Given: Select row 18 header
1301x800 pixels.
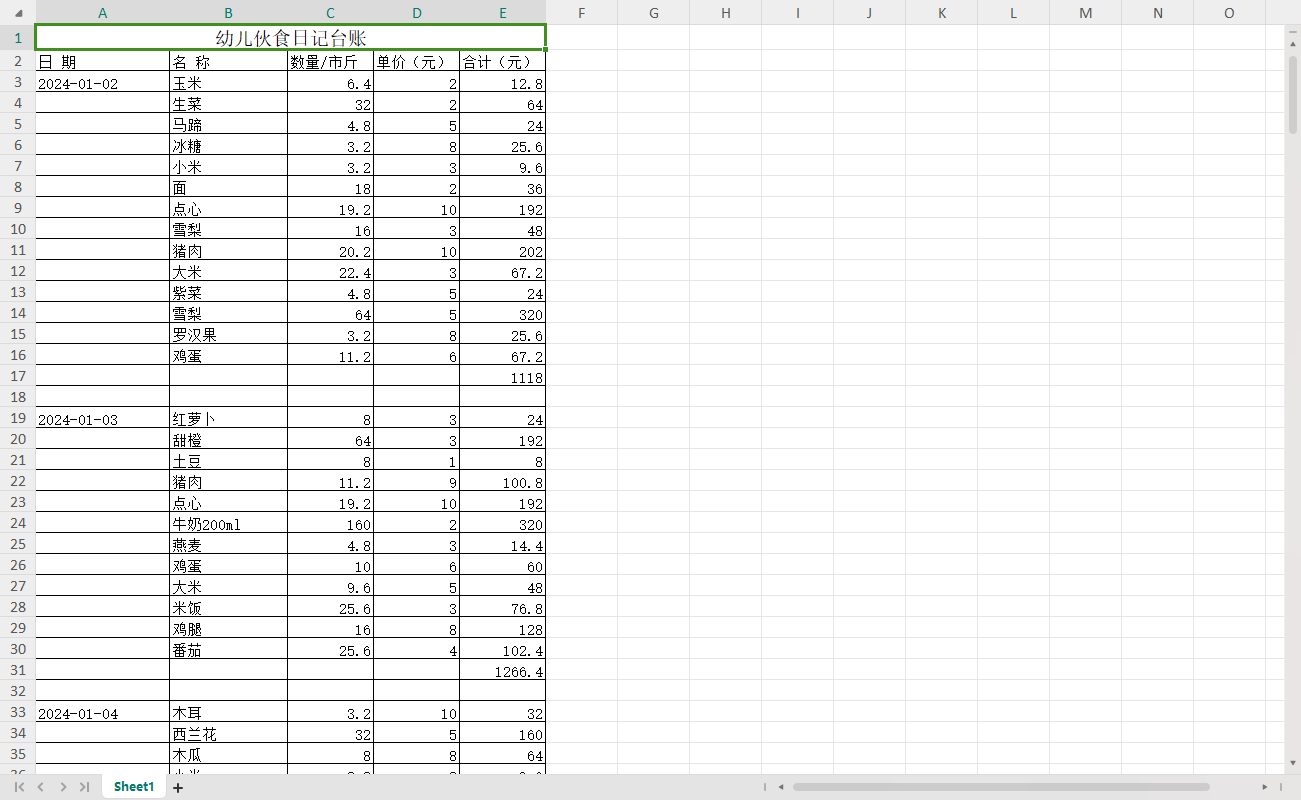Looking at the screenshot, I should (18, 397).
